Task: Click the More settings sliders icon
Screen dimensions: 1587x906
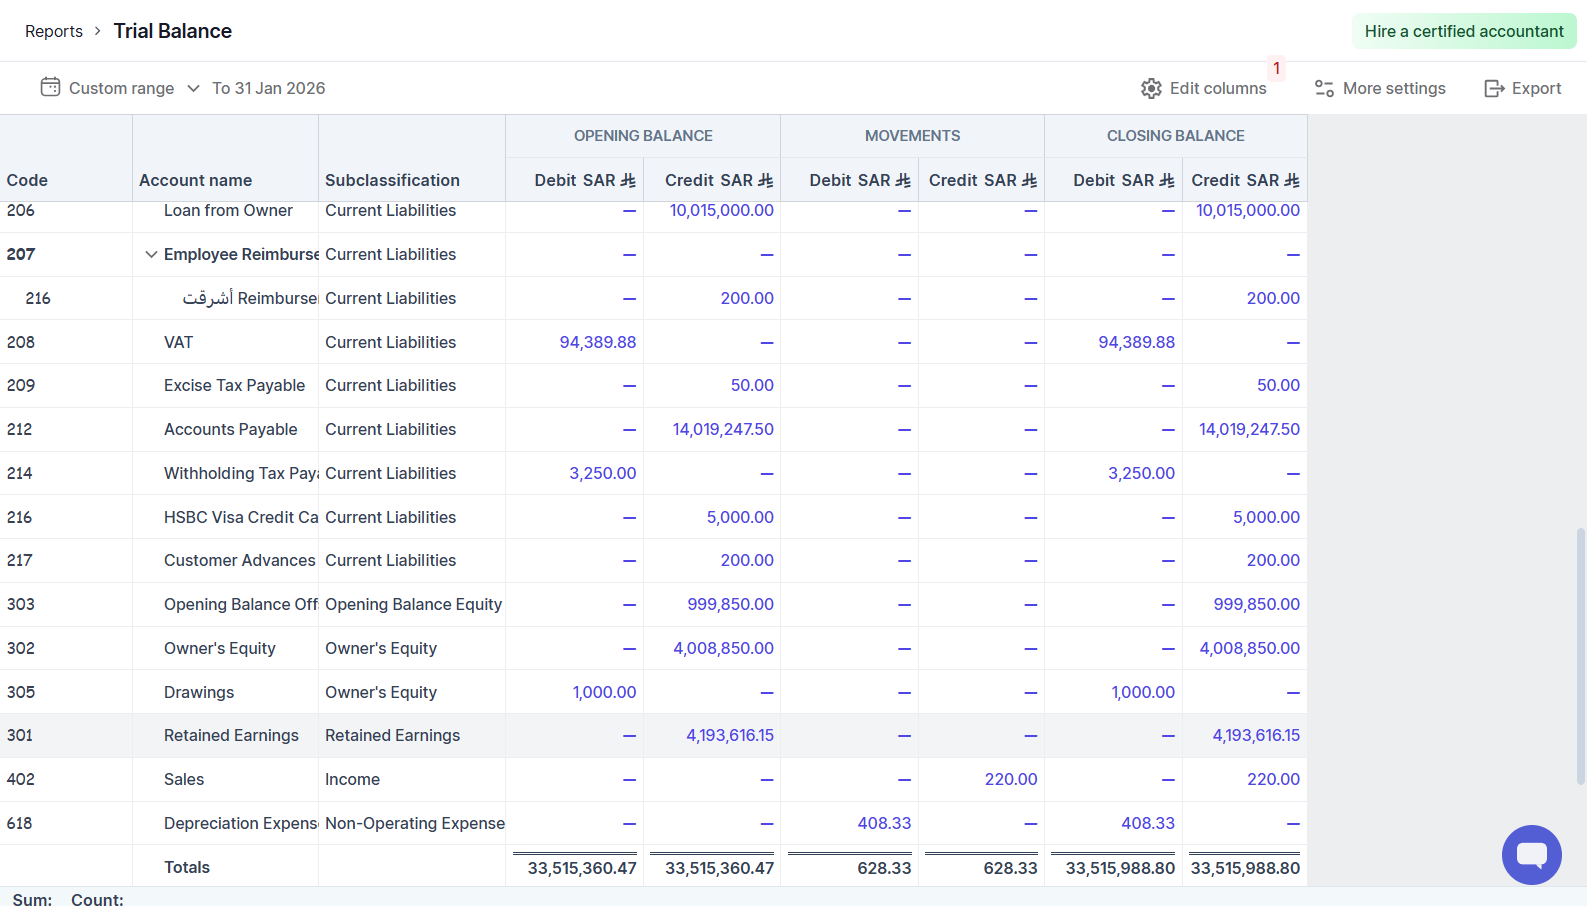Action: (x=1324, y=89)
